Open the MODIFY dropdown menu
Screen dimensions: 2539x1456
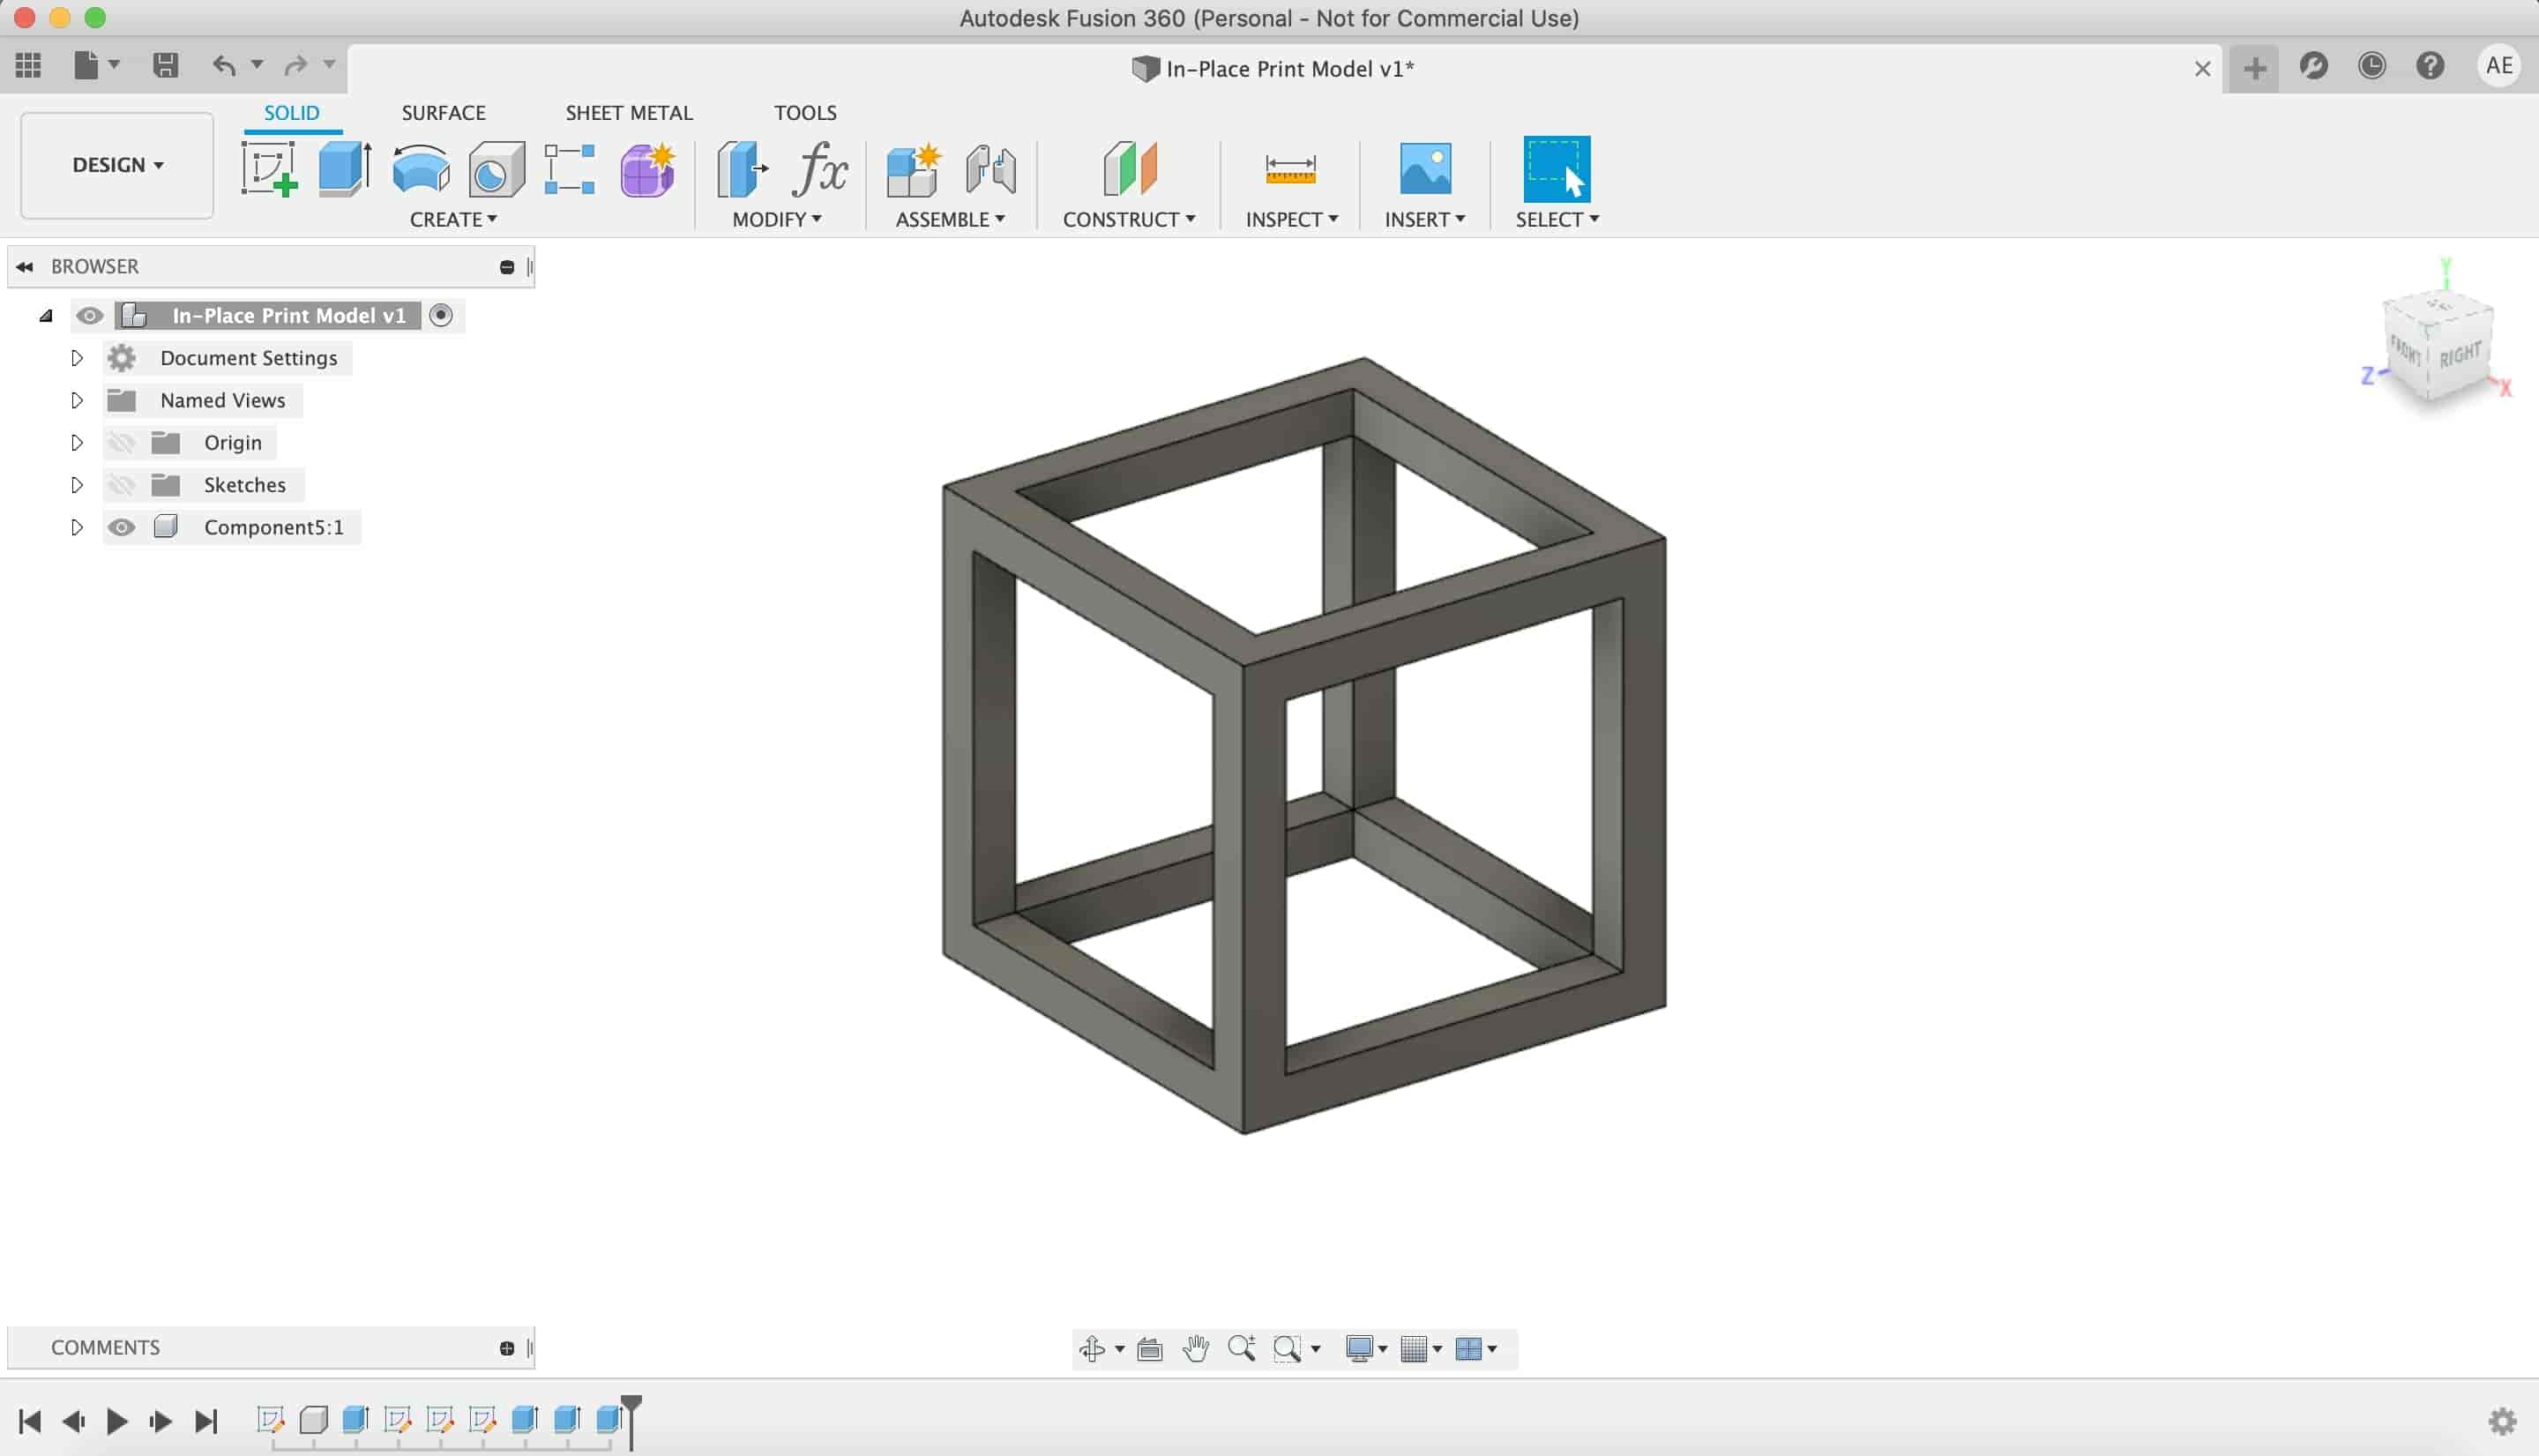[777, 219]
